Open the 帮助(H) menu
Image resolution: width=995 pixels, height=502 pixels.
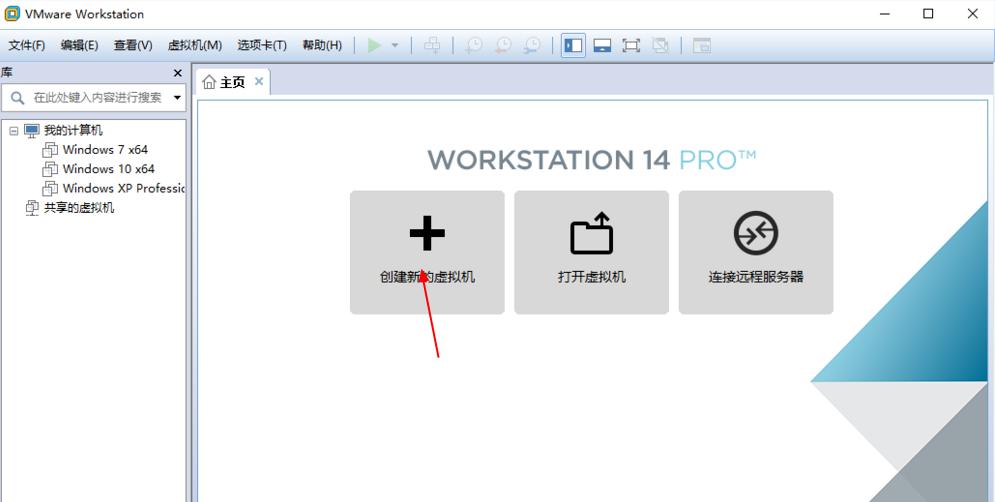pos(322,45)
